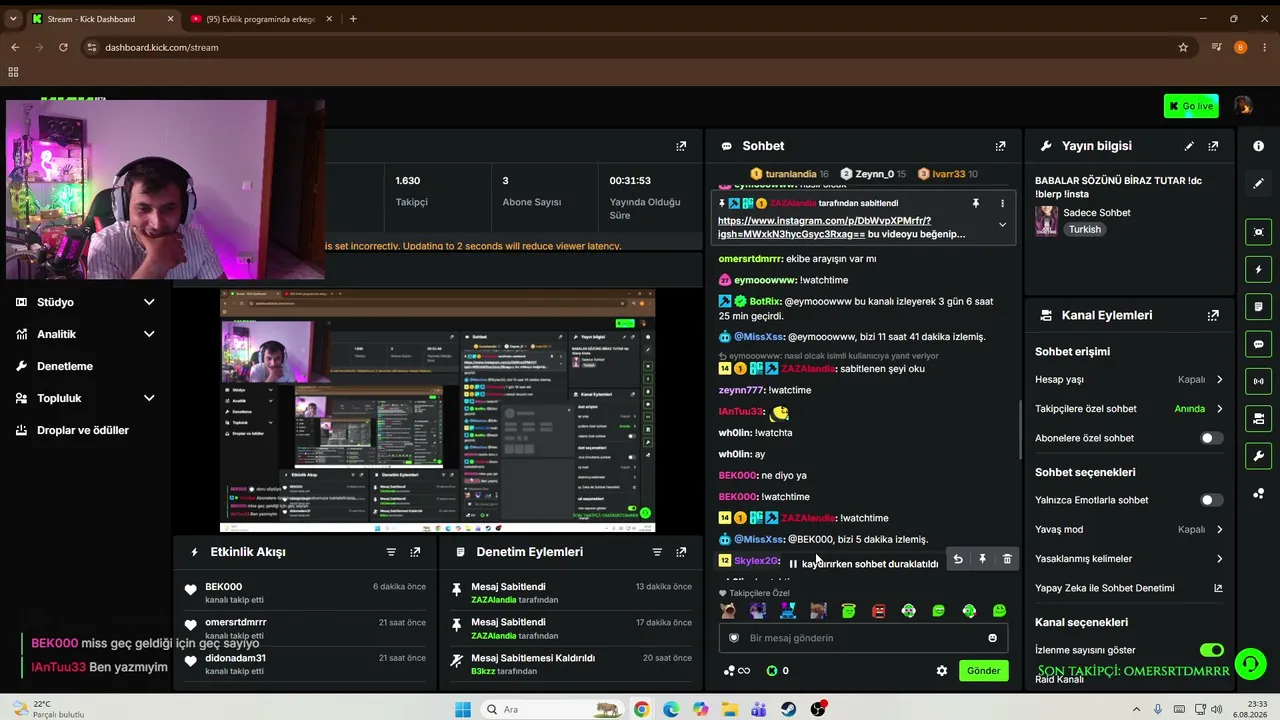The height and width of the screenshot is (720, 1280).
Task: Open Yapay Zeka ile Sohbet Denetimi link
Action: click(x=1129, y=588)
